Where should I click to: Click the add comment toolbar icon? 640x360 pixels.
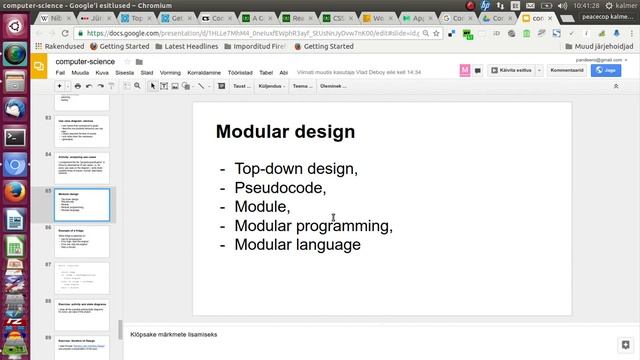click(222, 86)
